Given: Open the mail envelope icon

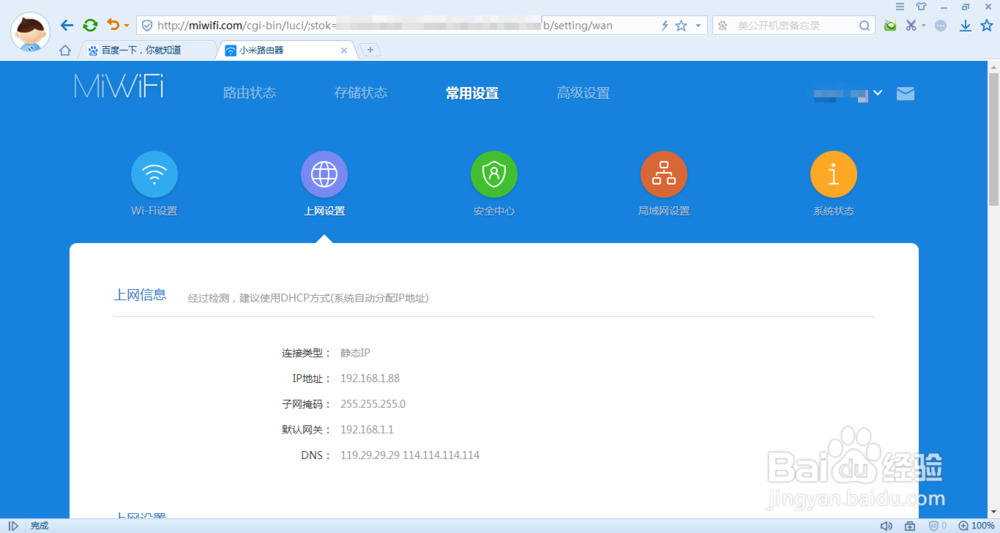Looking at the screenshot, I should [905, 94].
